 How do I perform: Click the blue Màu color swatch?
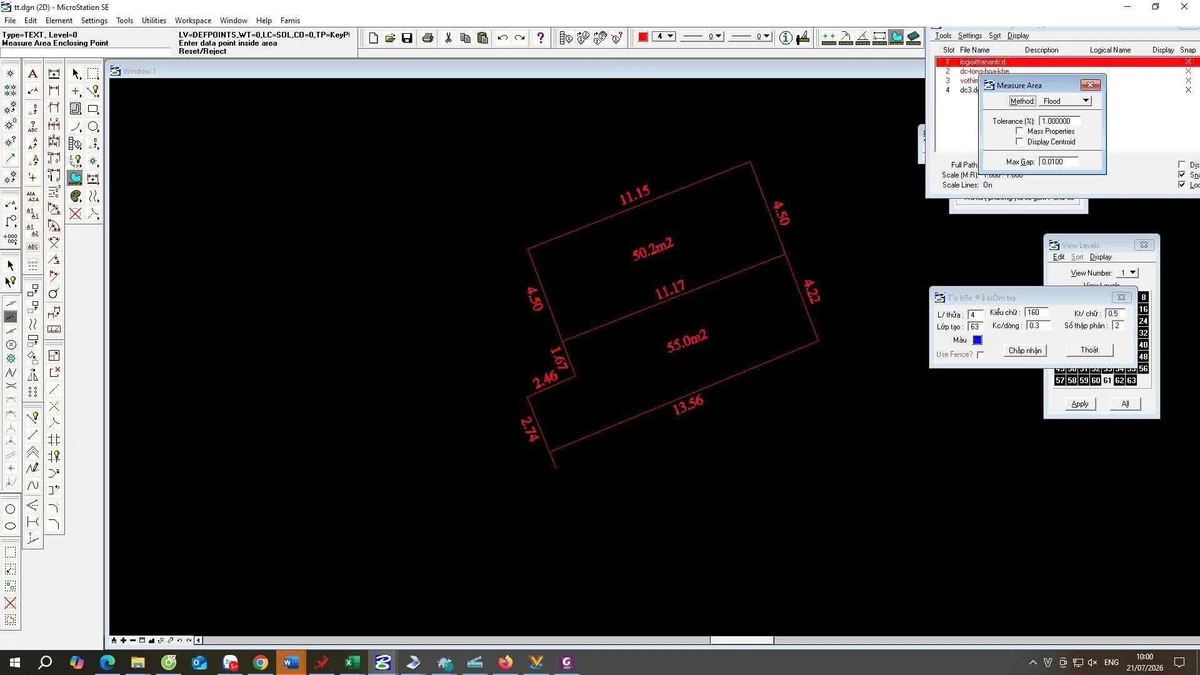pos(977,340)
